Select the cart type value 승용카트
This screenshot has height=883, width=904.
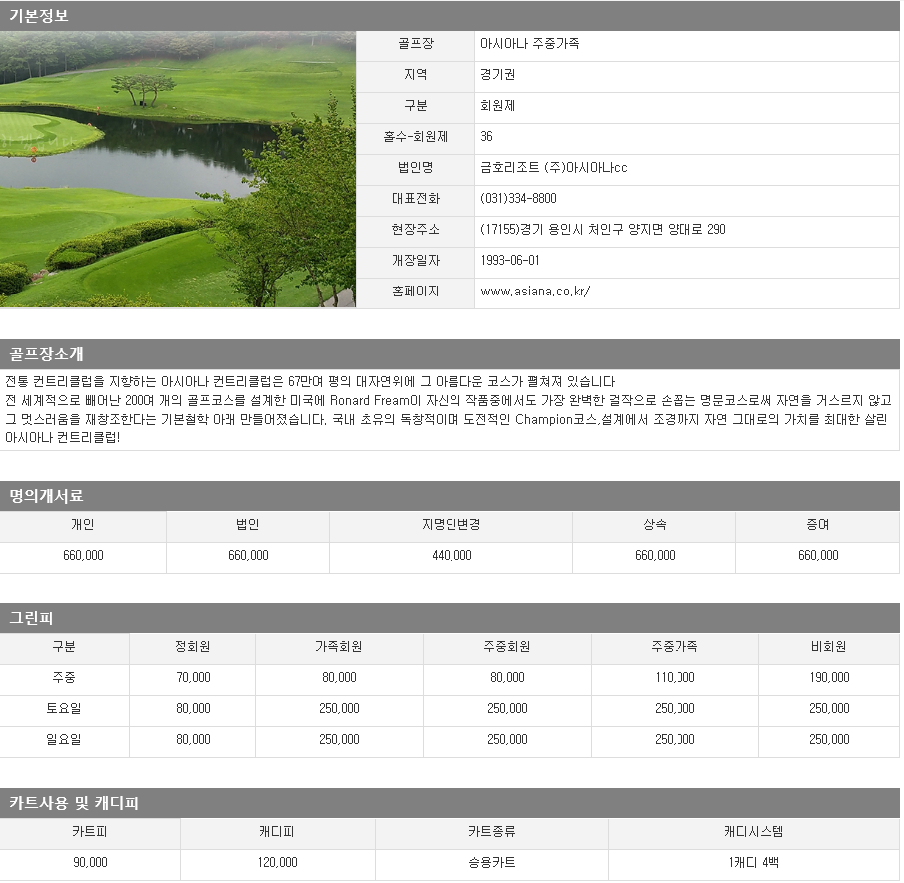[491, 863]
